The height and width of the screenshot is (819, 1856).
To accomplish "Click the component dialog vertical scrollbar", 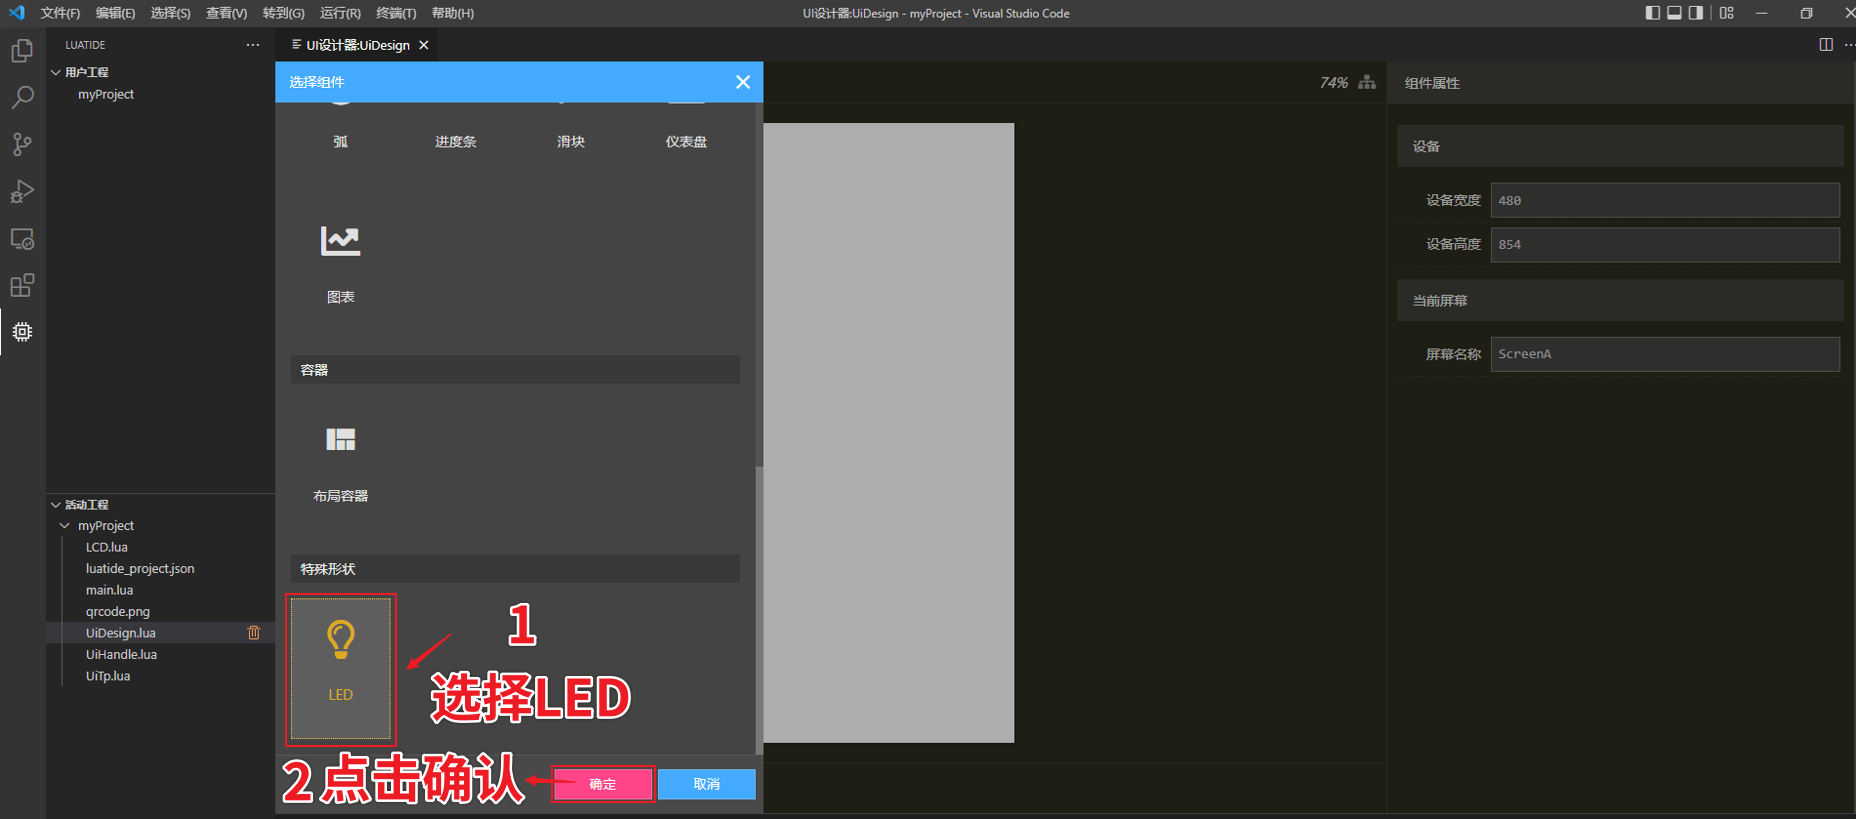I will [x=759, y=609].
